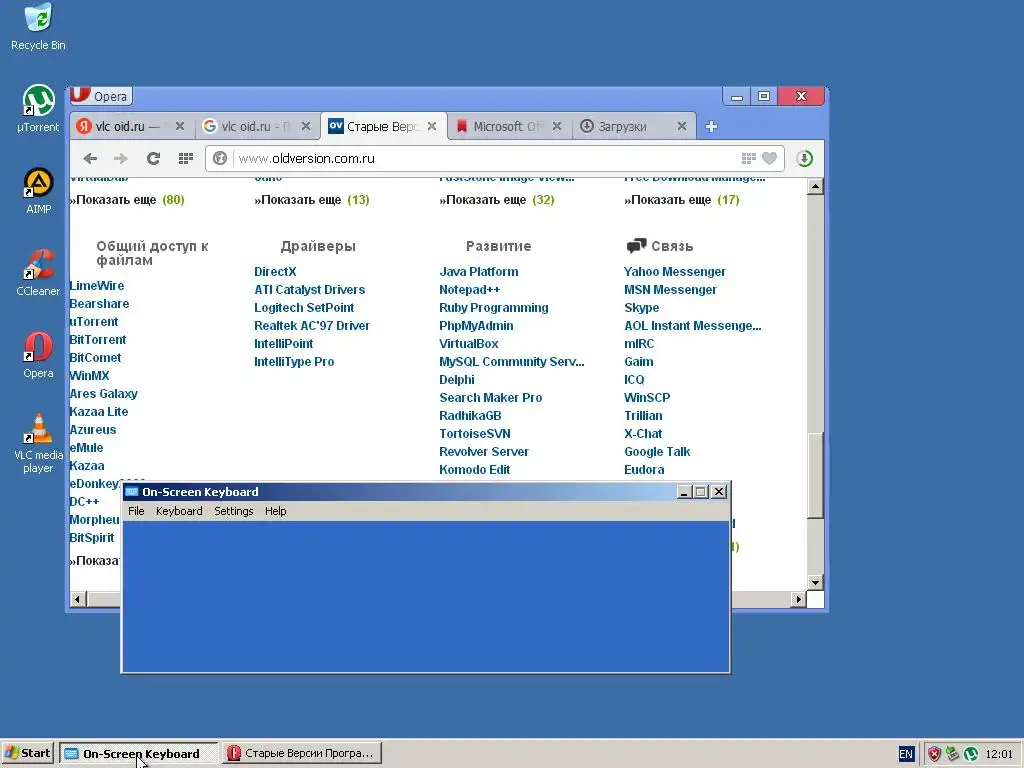The height and width of the screenshot is (768, 1024).
Task: Open the downloads arrow icon beside address bar
Action: point(805,159)
